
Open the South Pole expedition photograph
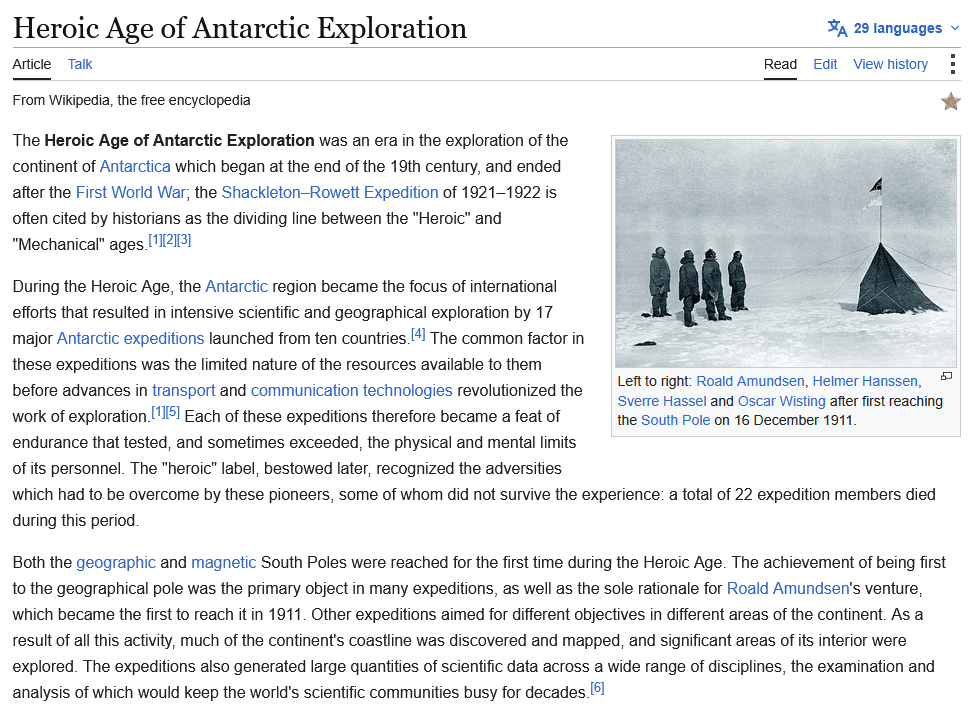tap(786, 253)
